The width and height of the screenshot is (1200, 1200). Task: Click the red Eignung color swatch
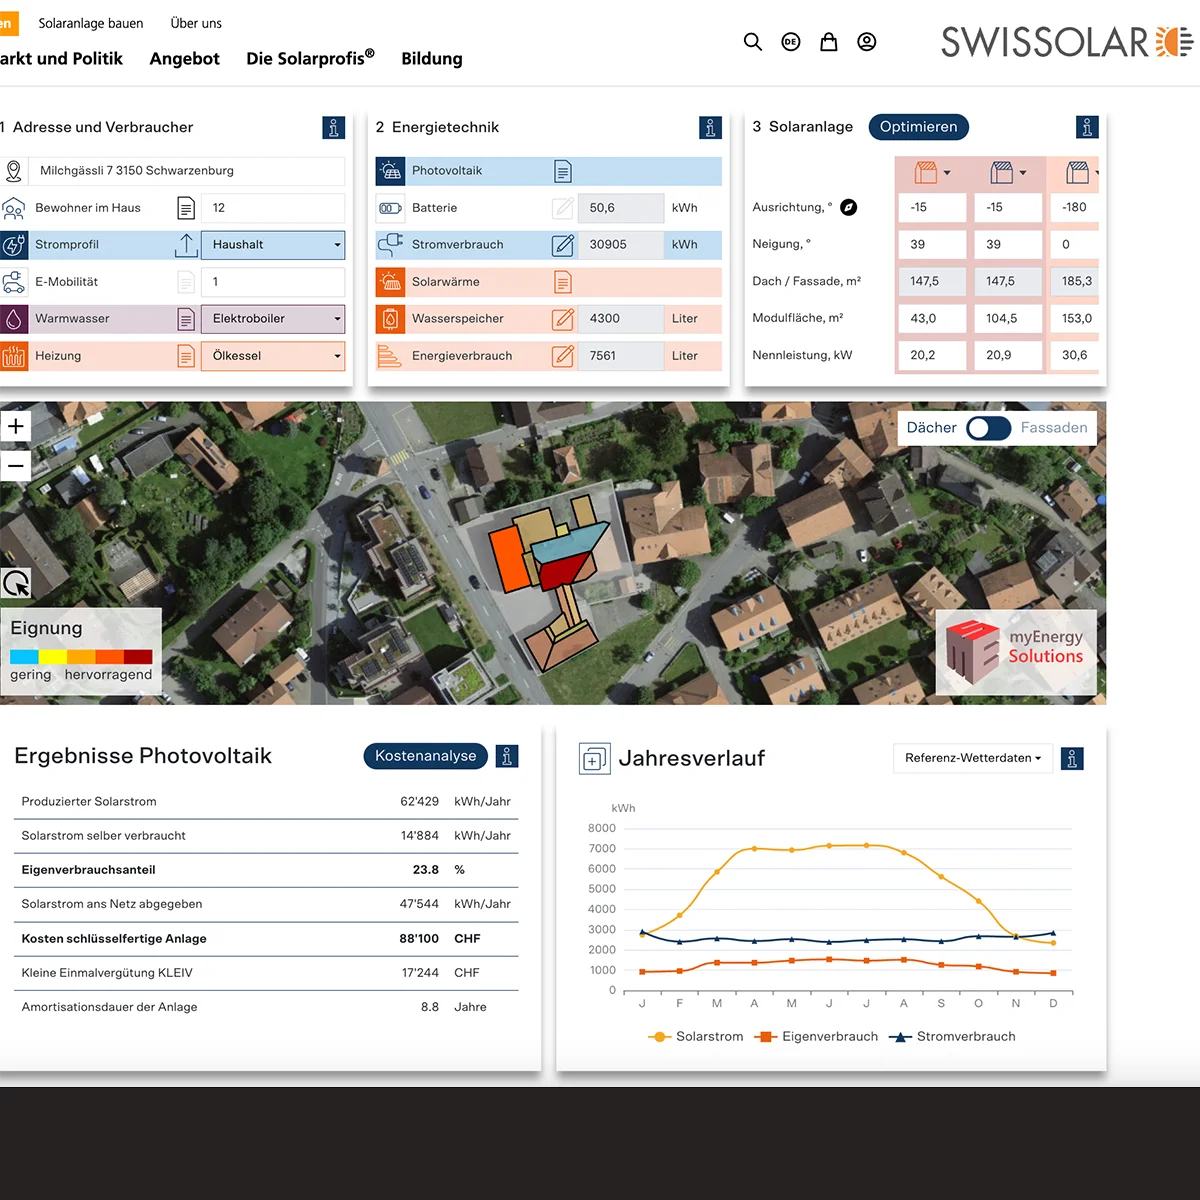(138, 657)
